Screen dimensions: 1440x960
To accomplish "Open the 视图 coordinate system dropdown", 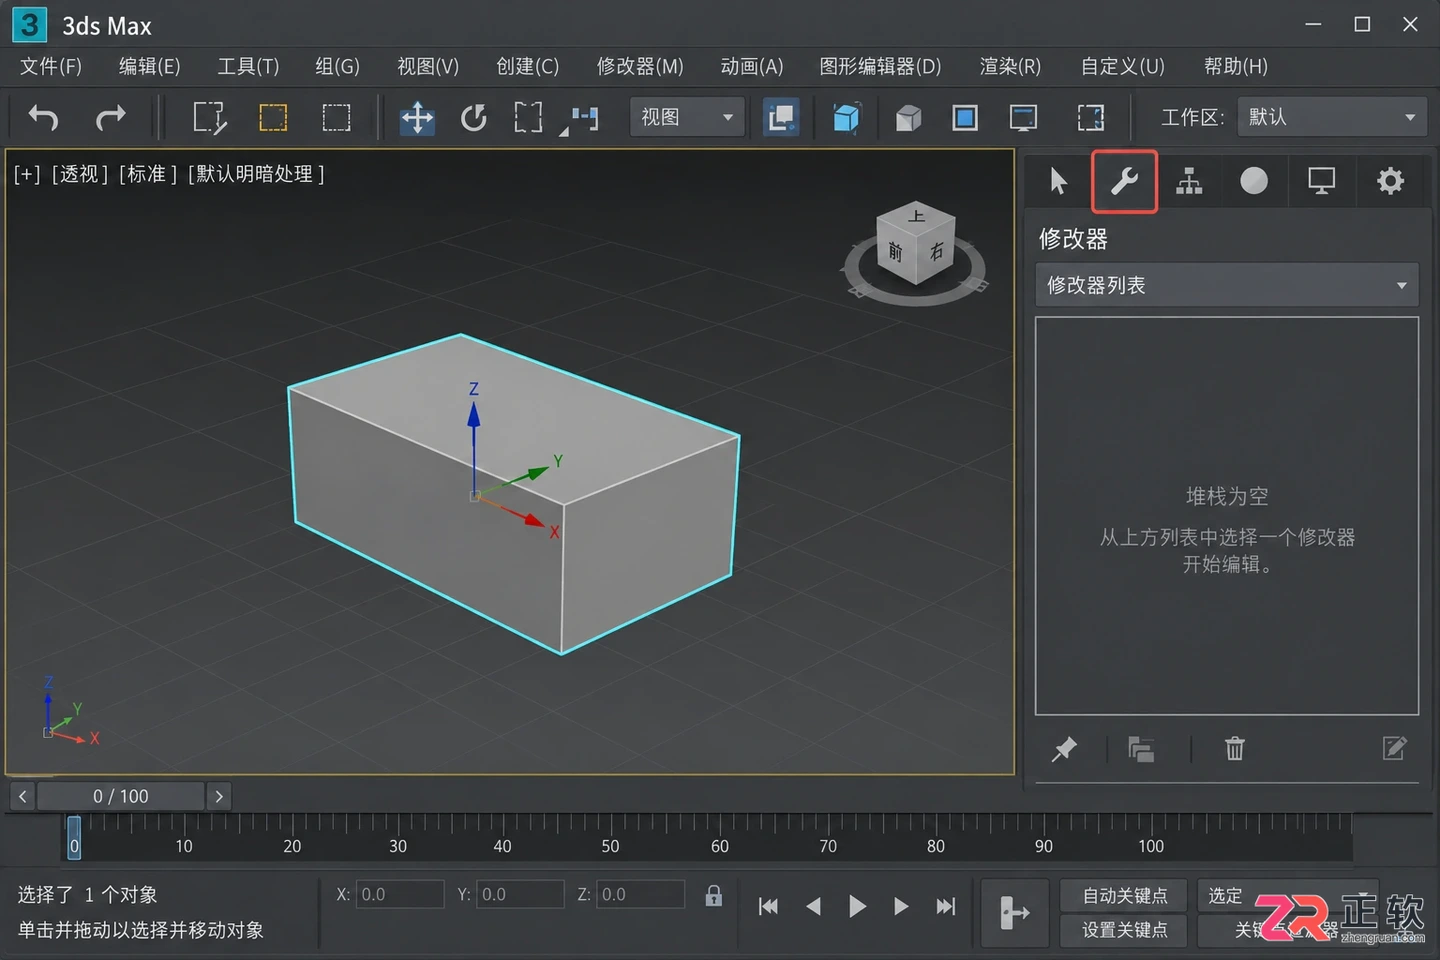I will pos(688,117).
